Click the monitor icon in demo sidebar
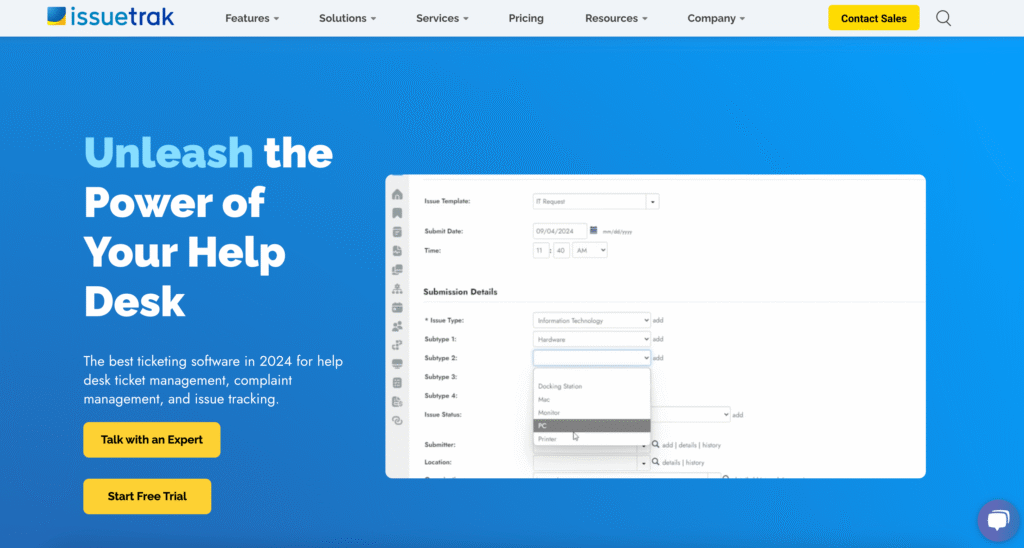The height and width of the screenshot is (548, 1024). pos(397,364)
